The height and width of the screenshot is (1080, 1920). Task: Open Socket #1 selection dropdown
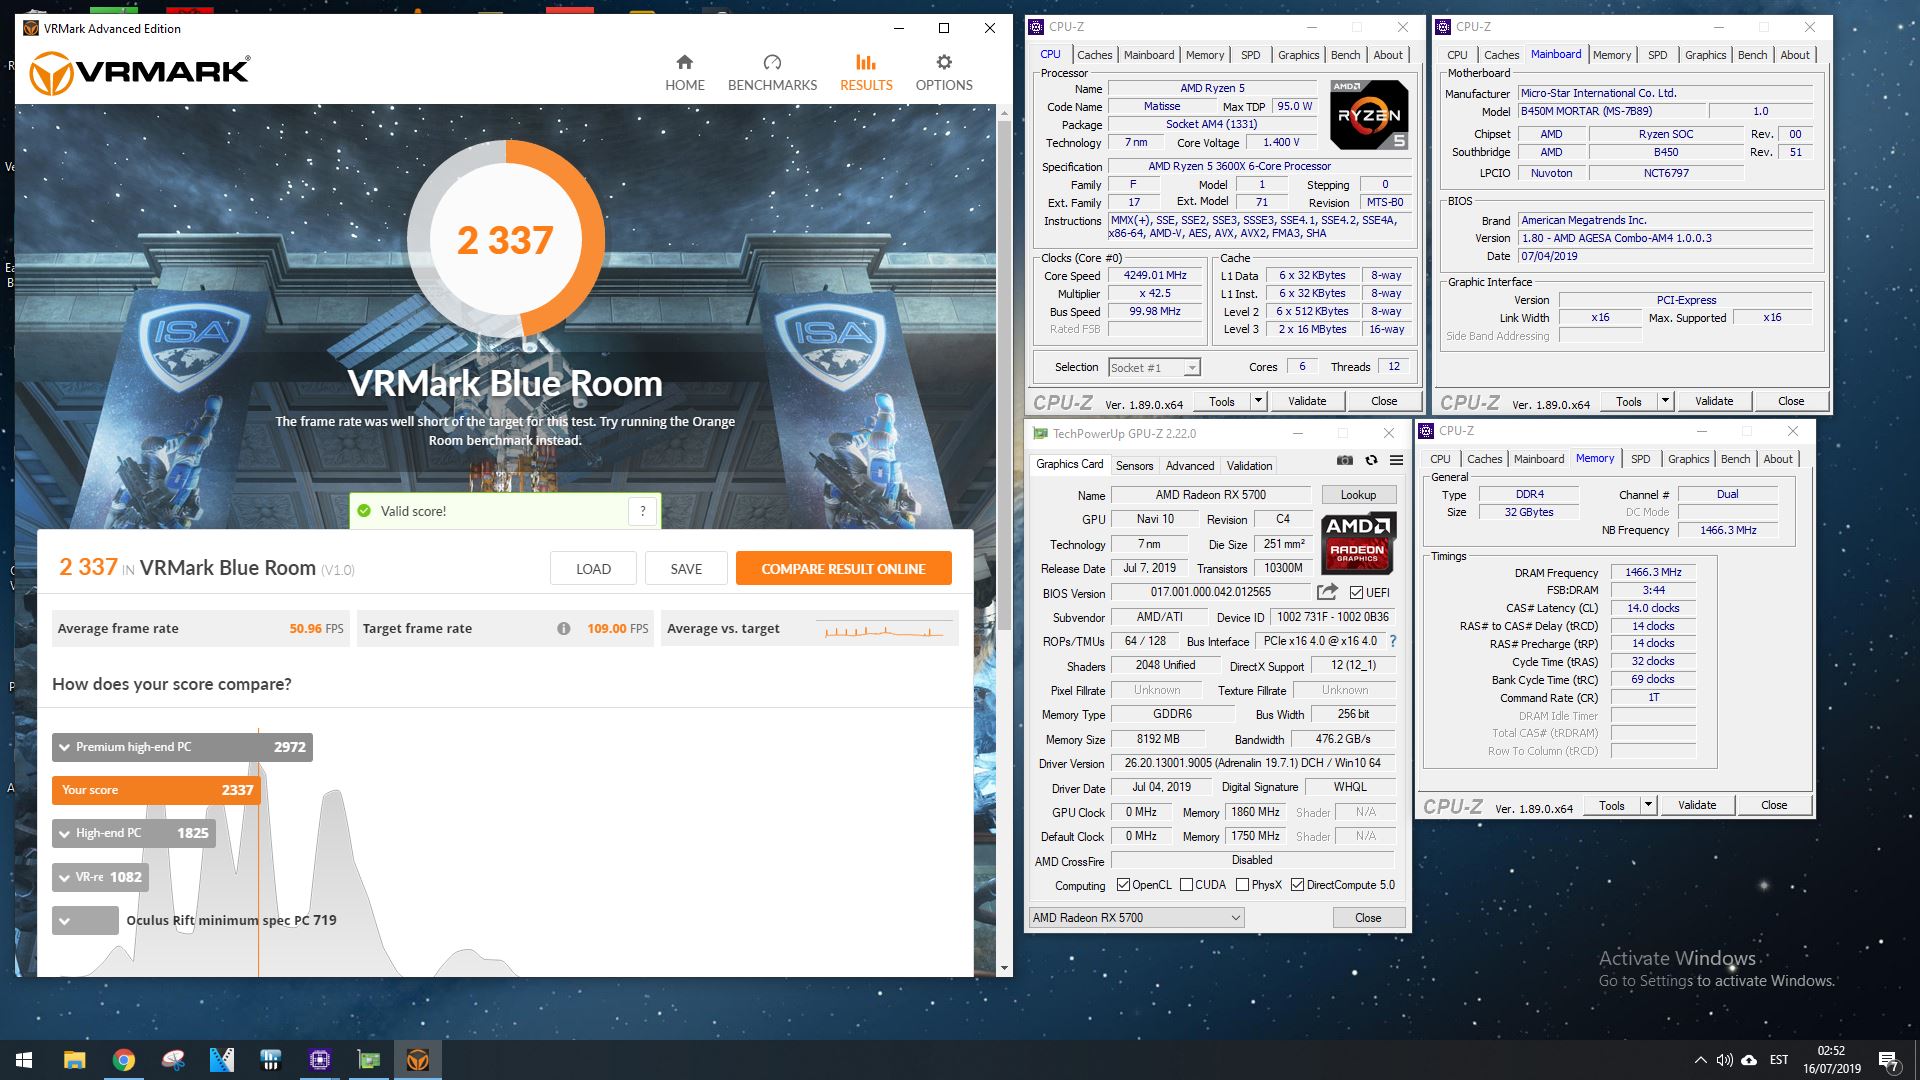pos(1155,368)
